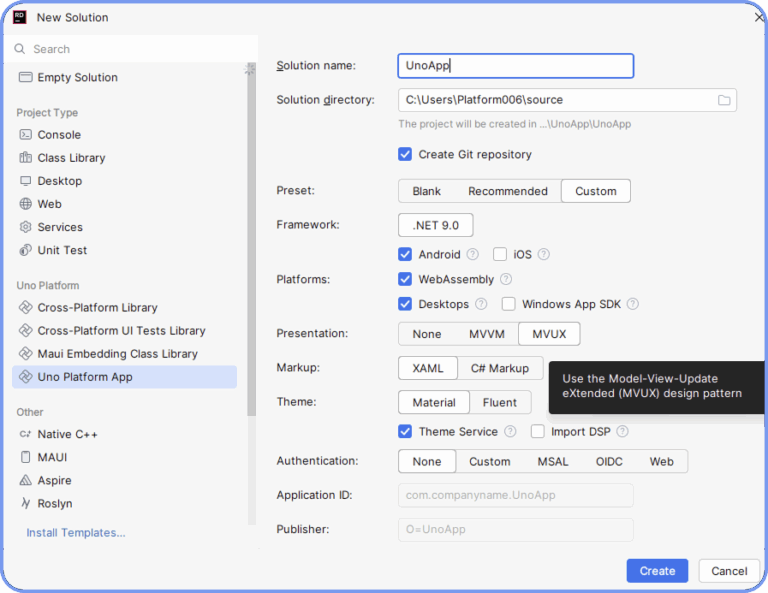Set authentication to MSAL

[553, 461]
